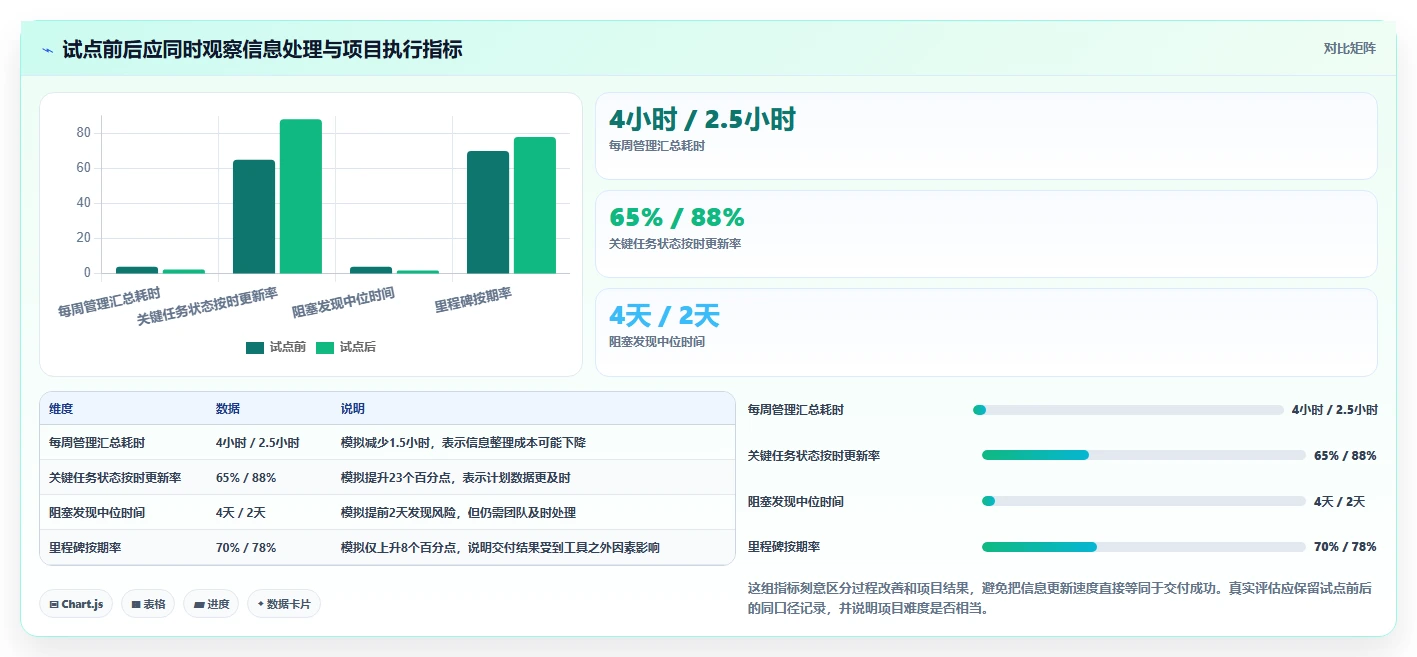Click the table cell 70% / 78%
1417x657 pixels.
pos(246,547)
